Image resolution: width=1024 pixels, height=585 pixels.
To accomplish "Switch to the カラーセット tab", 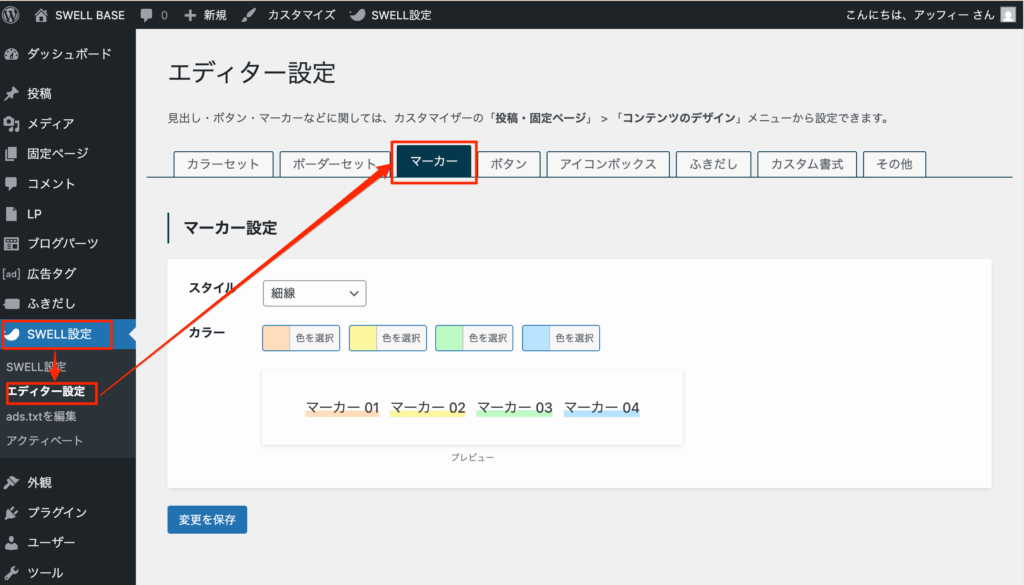I will pyautogui.click(x=222, y=163).
